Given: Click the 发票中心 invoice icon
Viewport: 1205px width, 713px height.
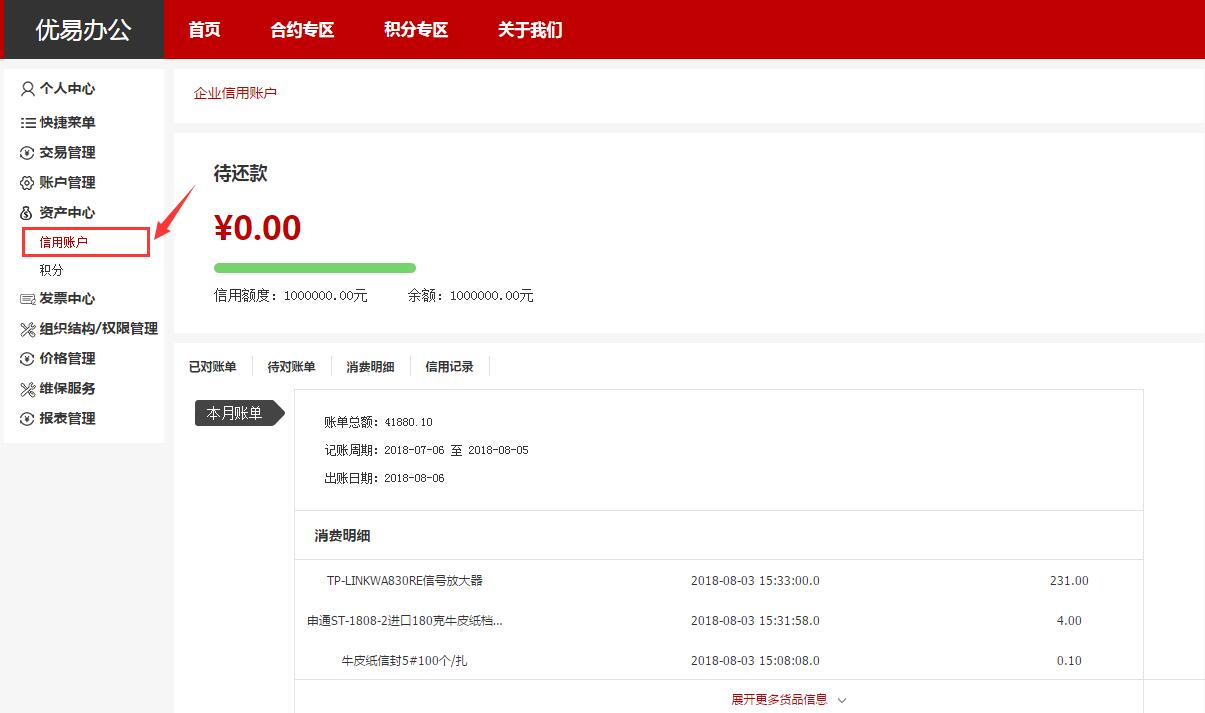Looking at the screenshot, I should [x=28, y=299].
